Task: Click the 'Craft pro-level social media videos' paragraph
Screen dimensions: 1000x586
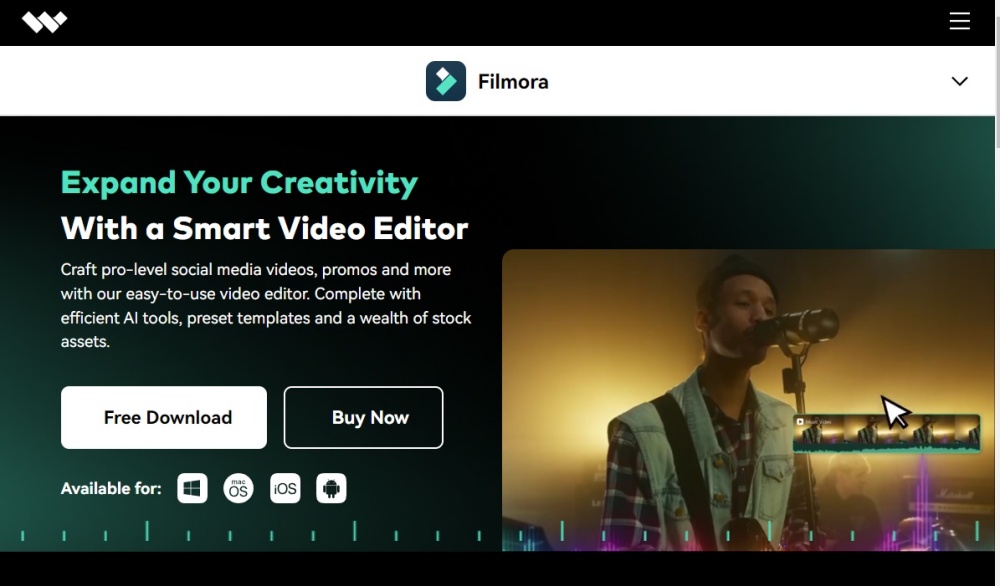Action: tap(266, 305)
